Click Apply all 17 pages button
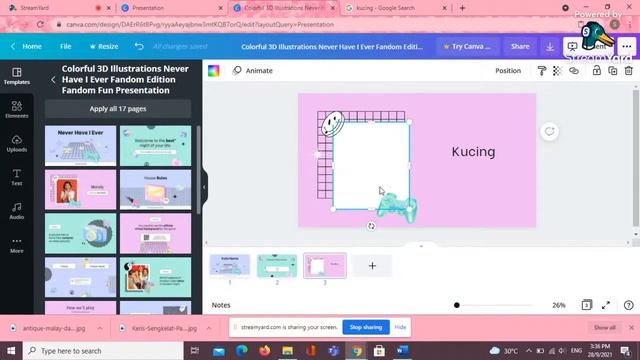This screenshot has width=640, height=360. click(x=118, y=109)
